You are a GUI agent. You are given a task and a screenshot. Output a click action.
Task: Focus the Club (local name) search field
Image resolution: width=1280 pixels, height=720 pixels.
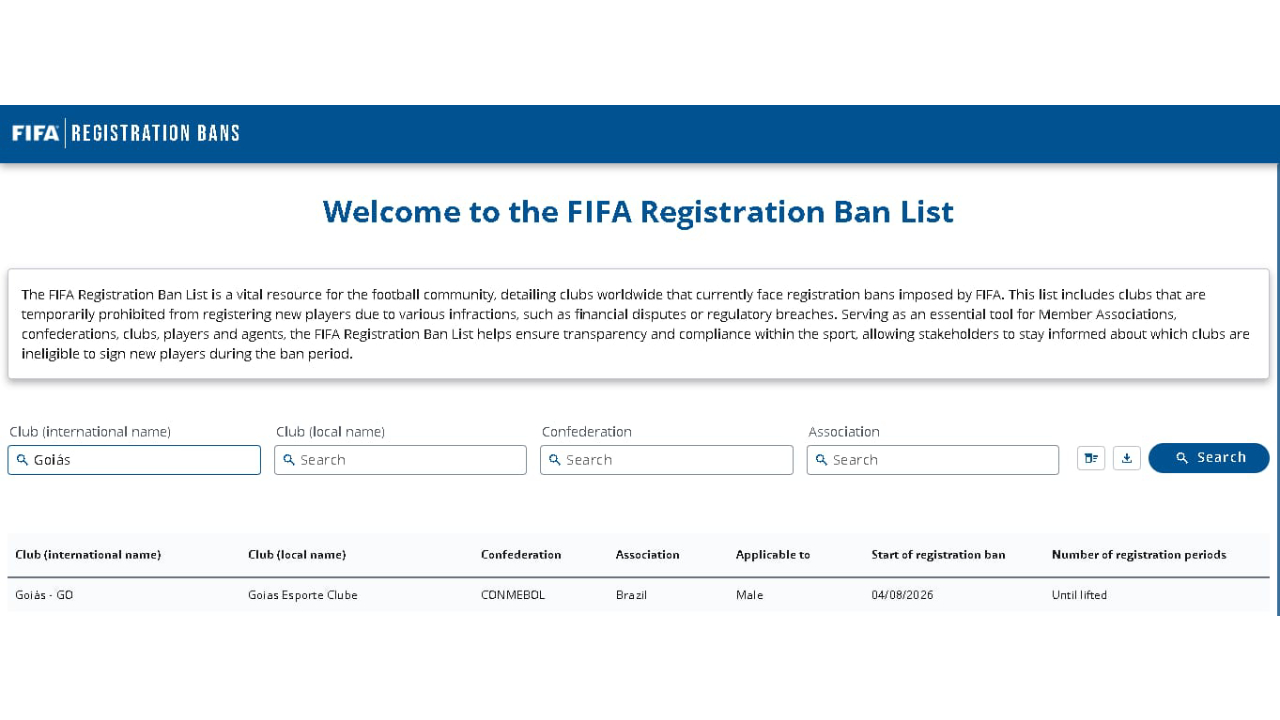point(400,460)
